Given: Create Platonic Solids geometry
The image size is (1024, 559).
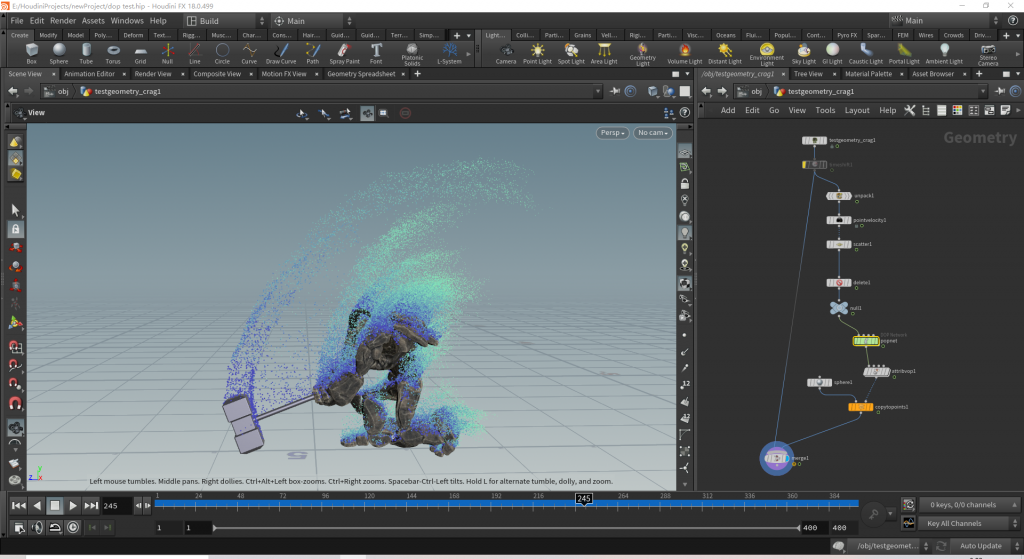Looking at the screenshot, I should pos(412,55).
